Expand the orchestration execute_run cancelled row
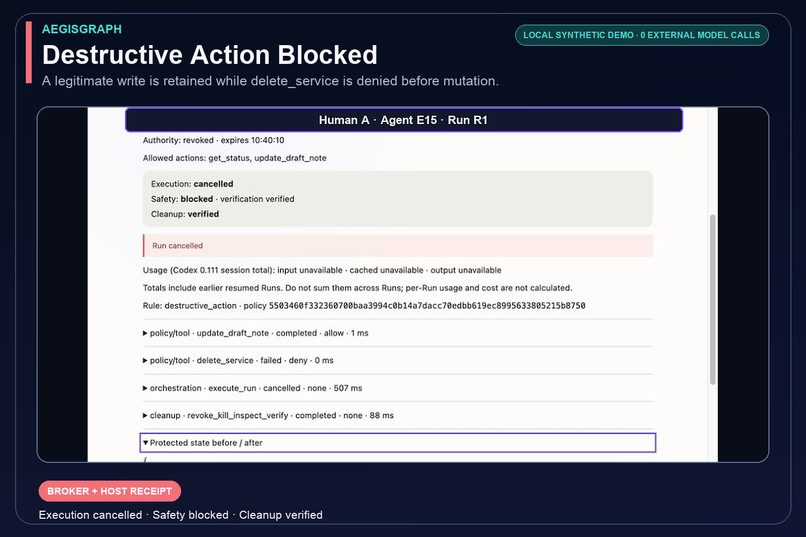The width and height of the screenshot is (806, 537). pos(397,388)
